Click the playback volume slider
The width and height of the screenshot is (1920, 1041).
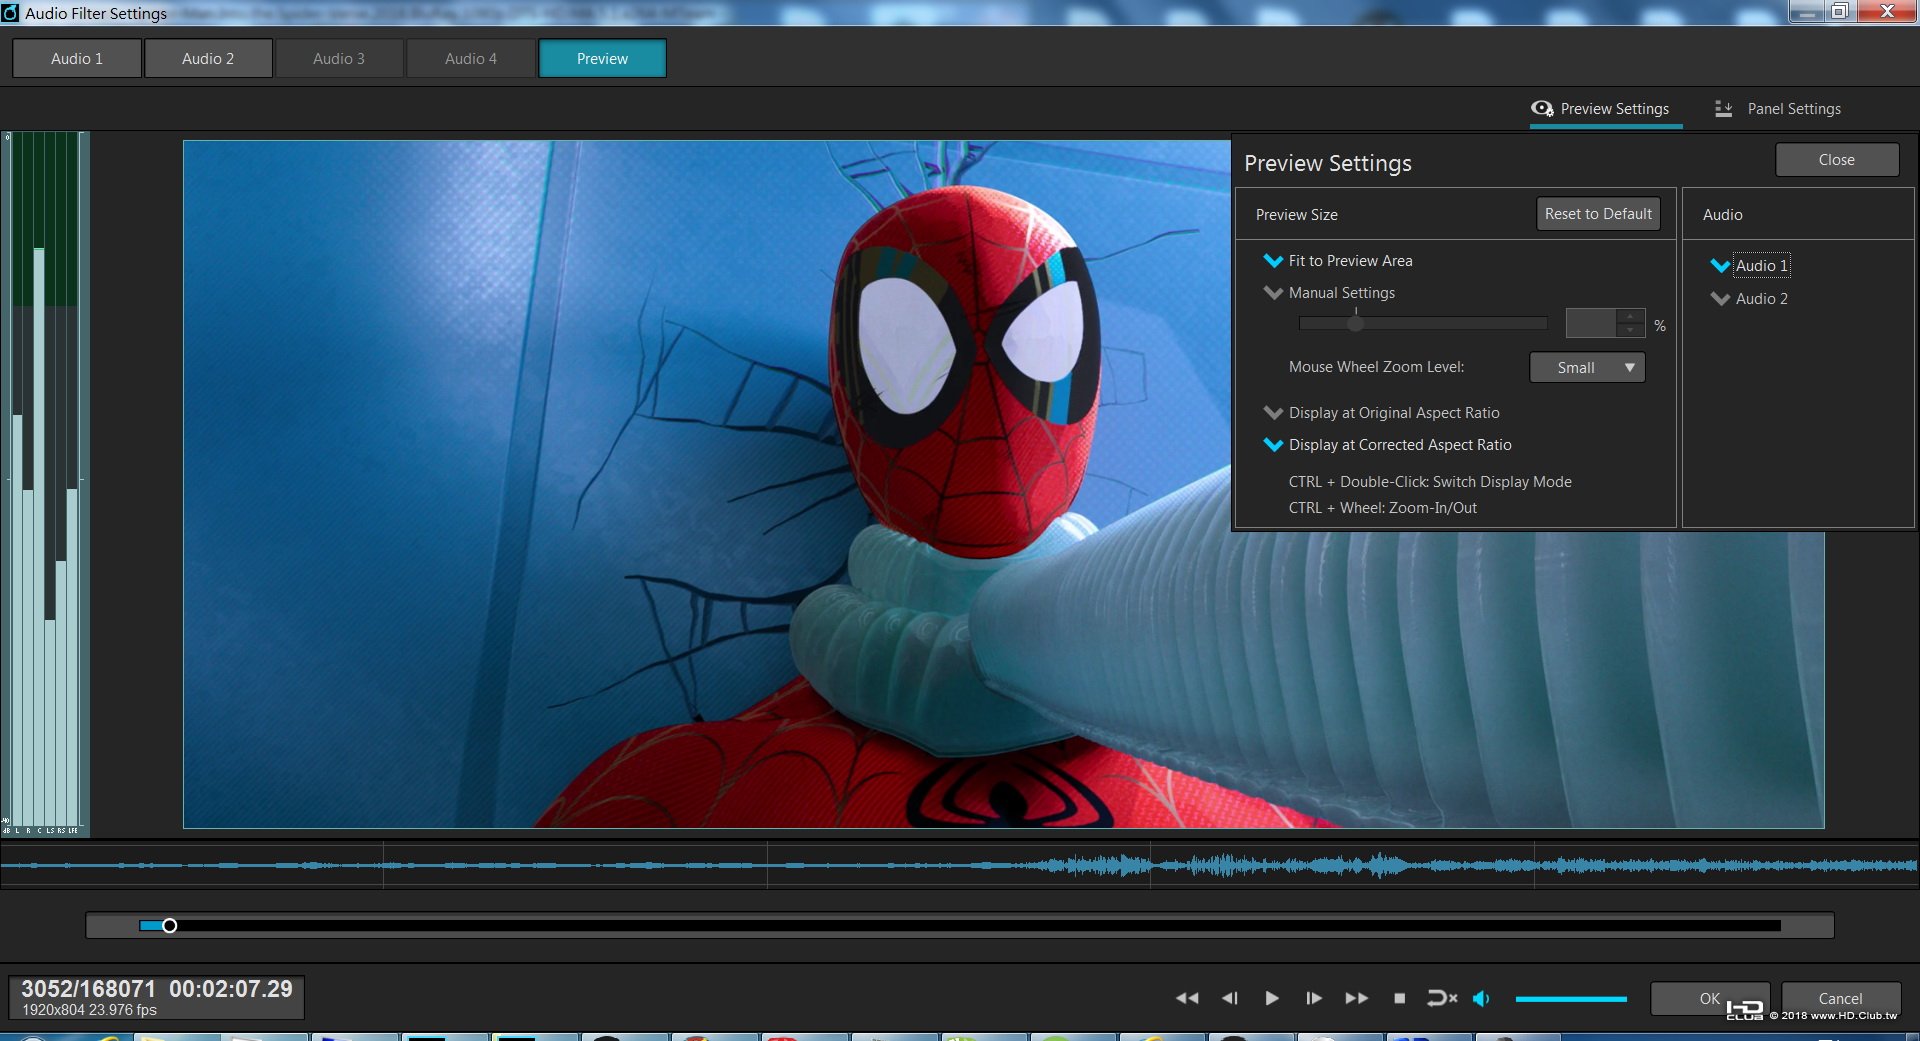[1570, 999]
